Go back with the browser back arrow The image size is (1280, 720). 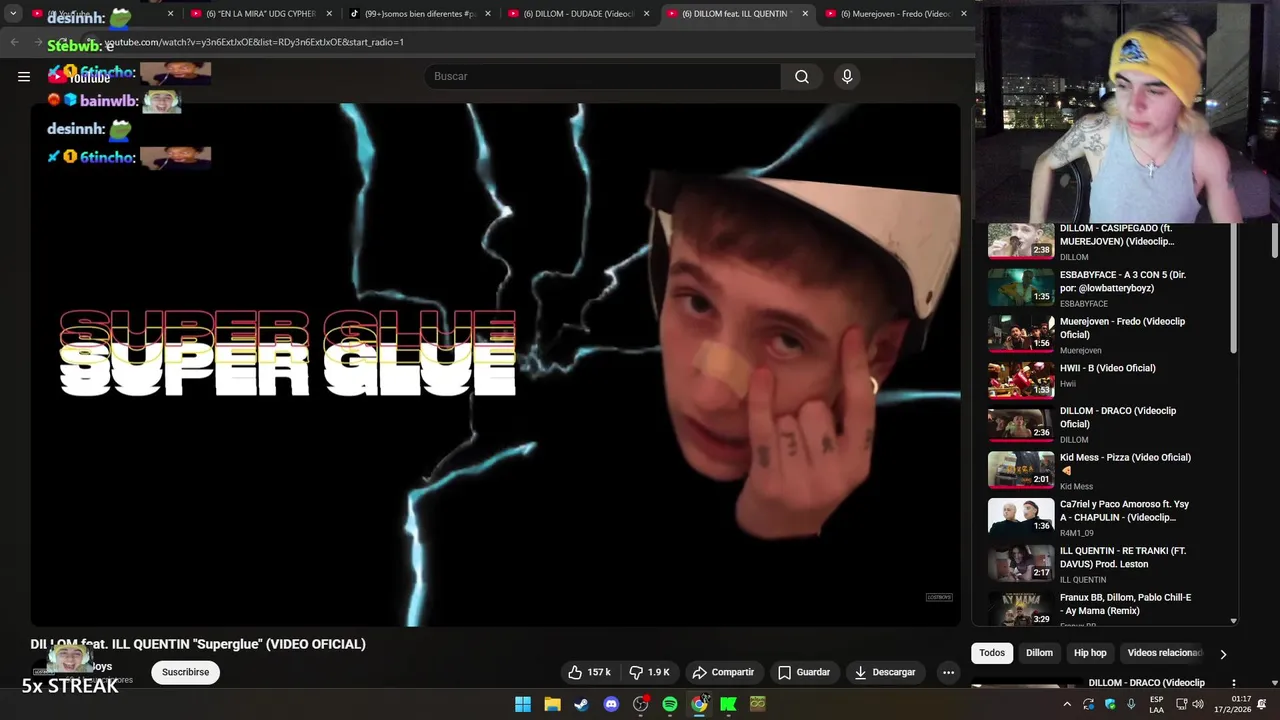14,42
